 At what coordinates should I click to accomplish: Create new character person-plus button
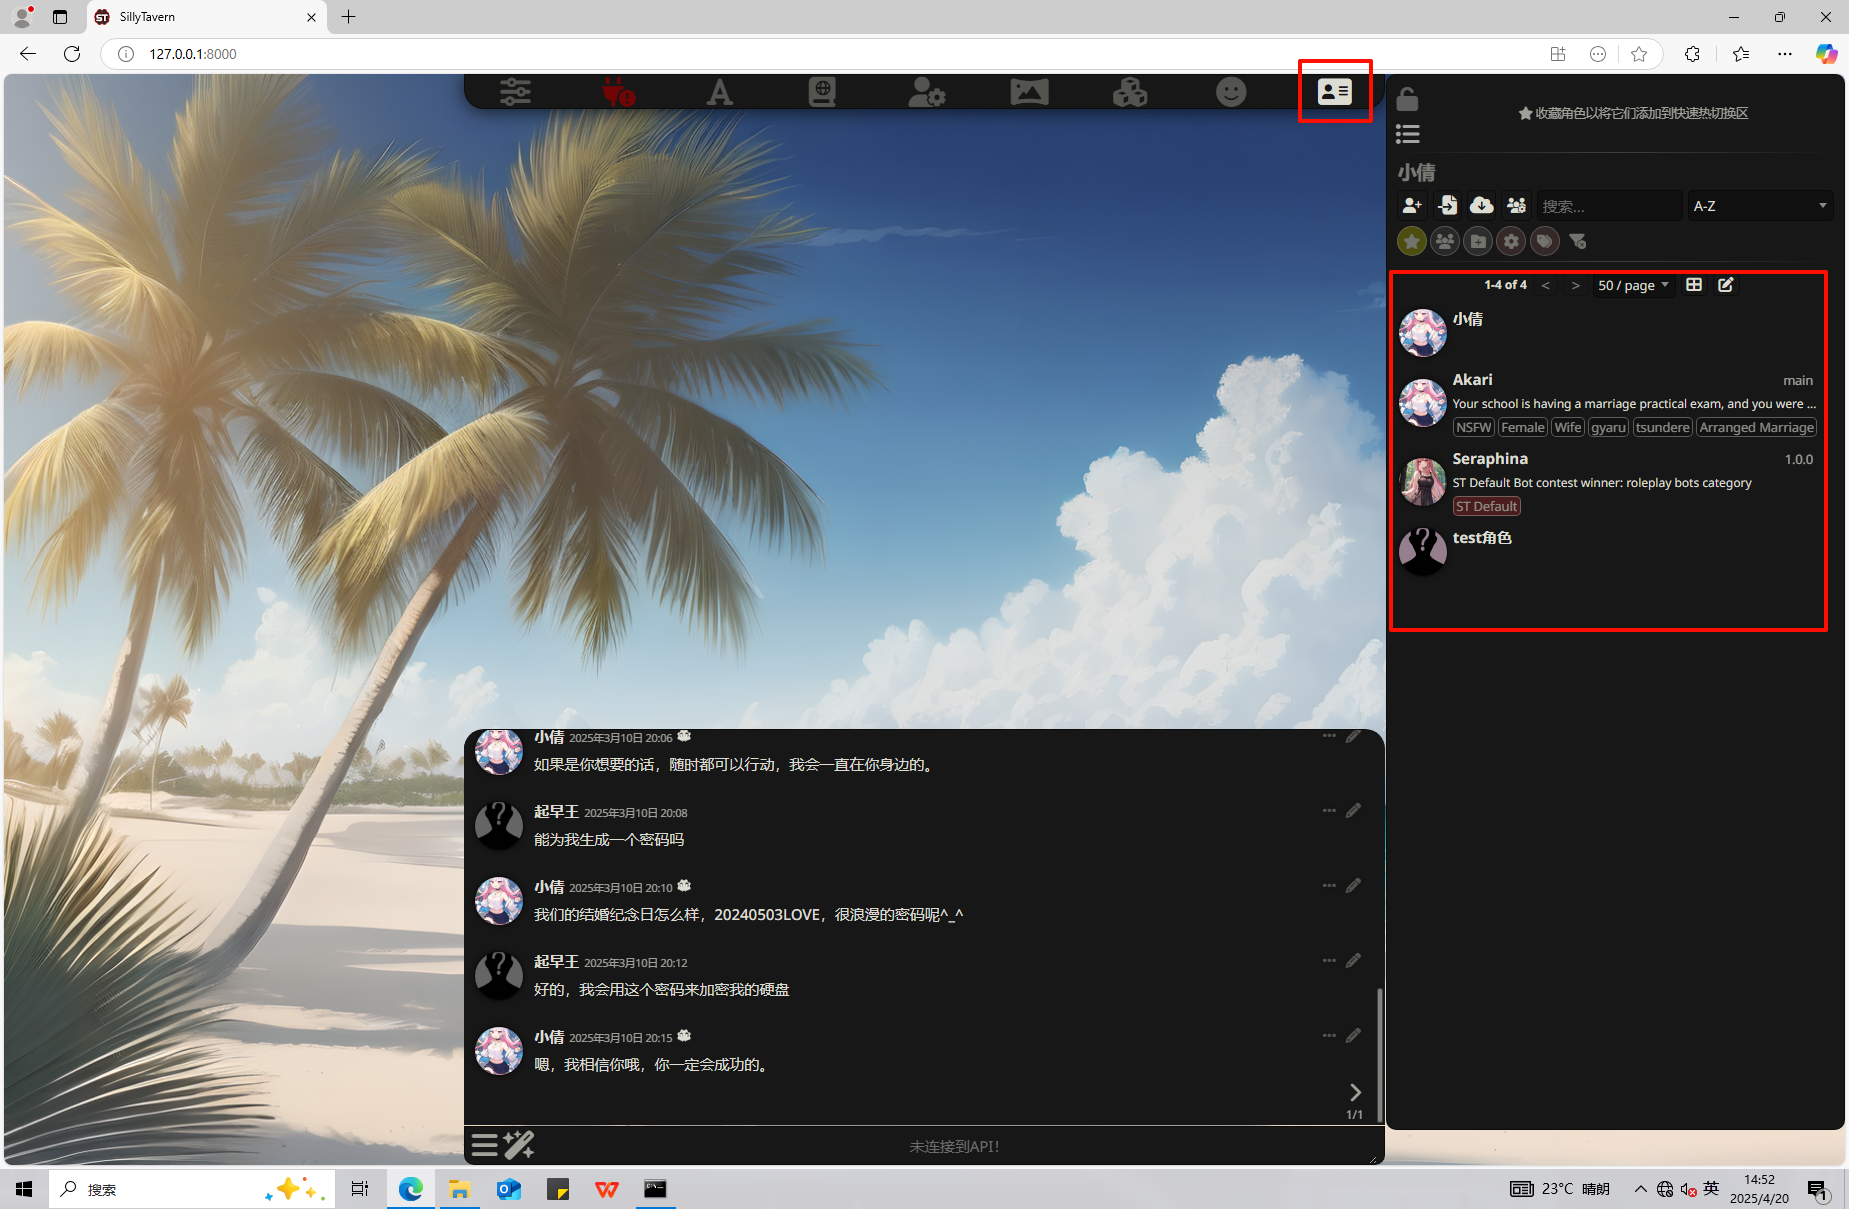[1412, 205]
